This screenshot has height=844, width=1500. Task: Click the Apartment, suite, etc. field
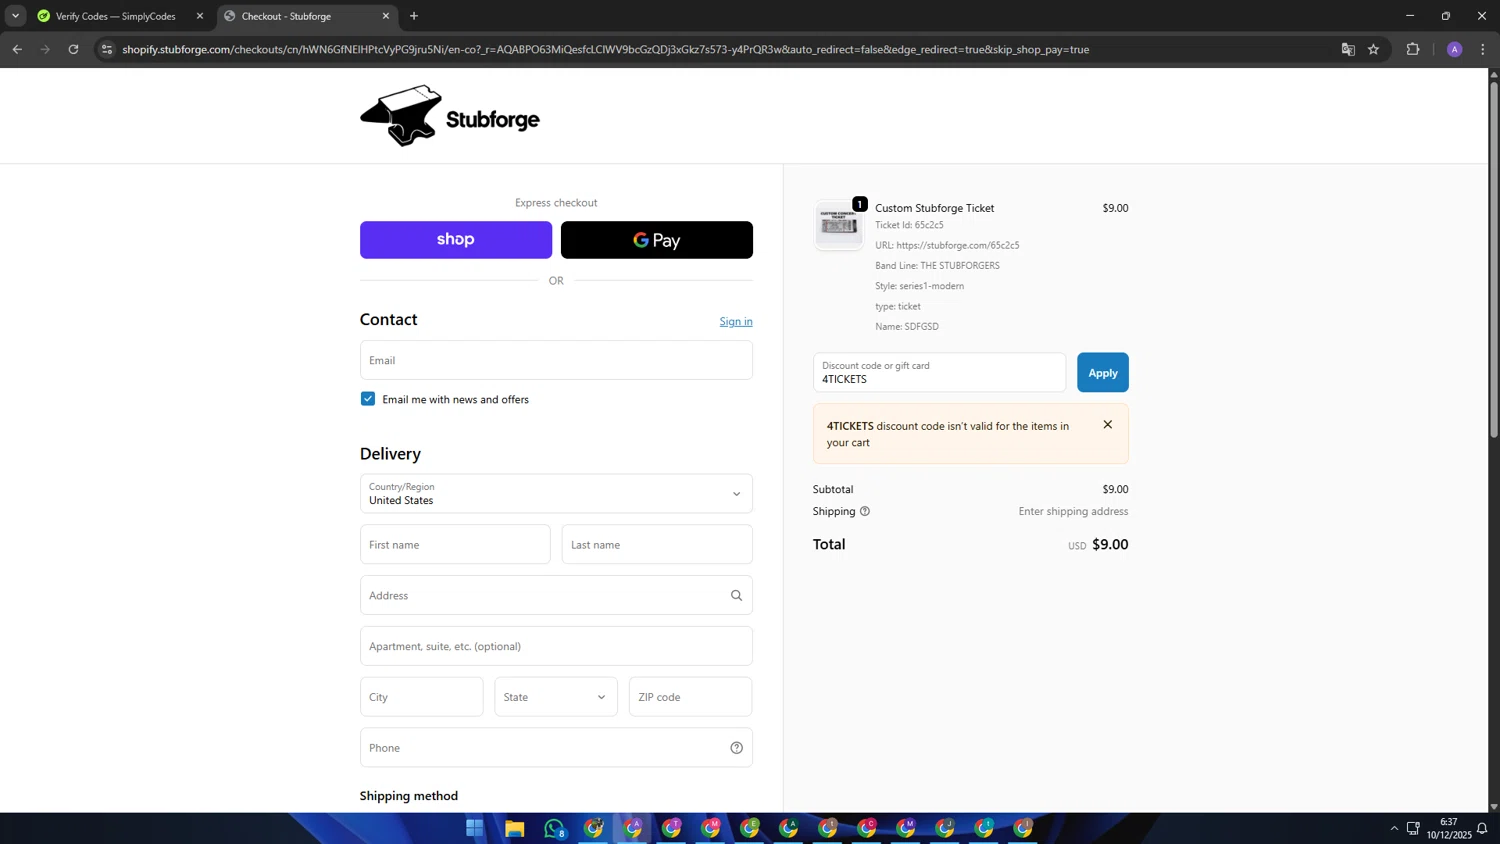click(x=556, y=646)
